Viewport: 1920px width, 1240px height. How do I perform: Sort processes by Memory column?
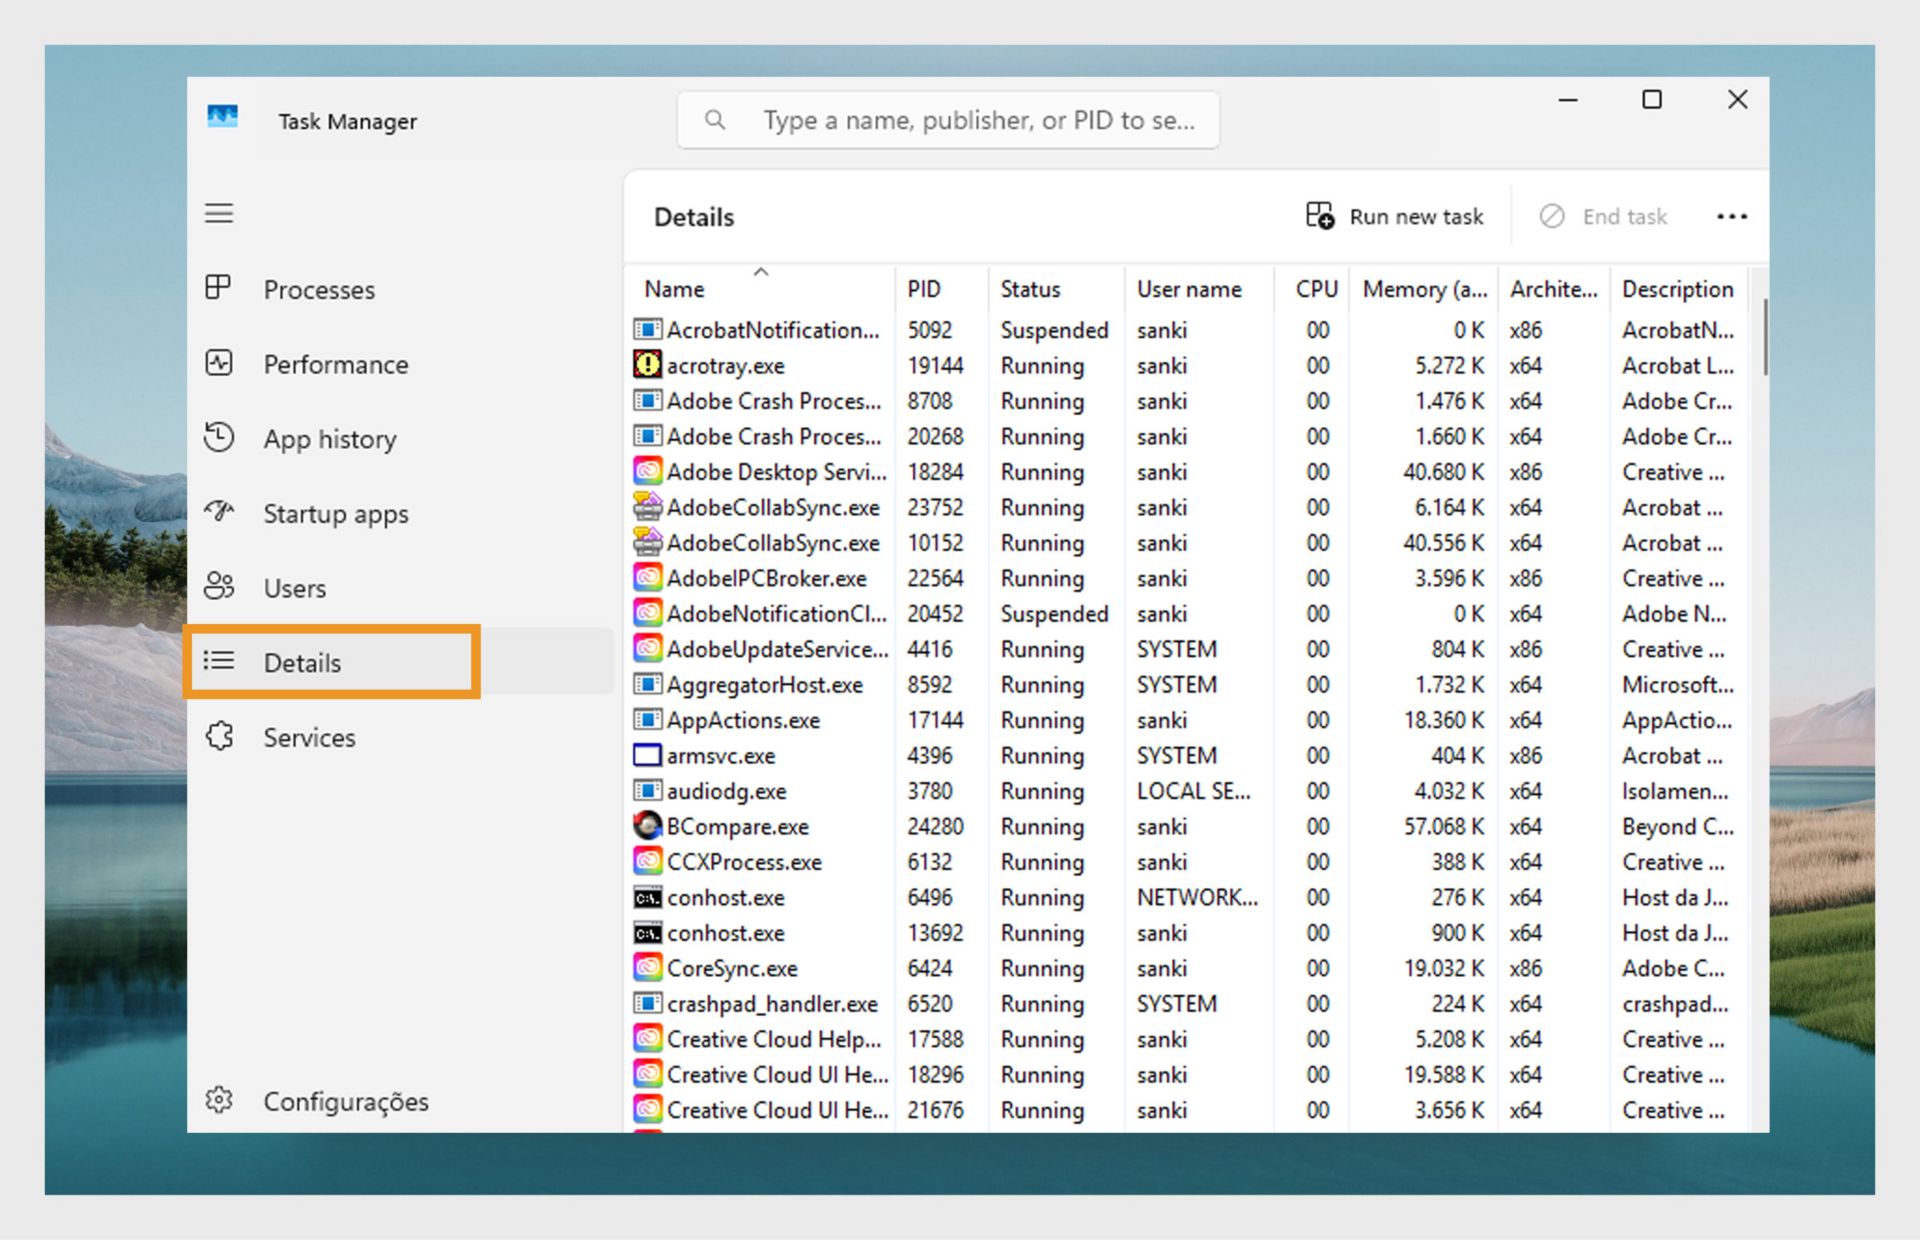coord(1424,289)
